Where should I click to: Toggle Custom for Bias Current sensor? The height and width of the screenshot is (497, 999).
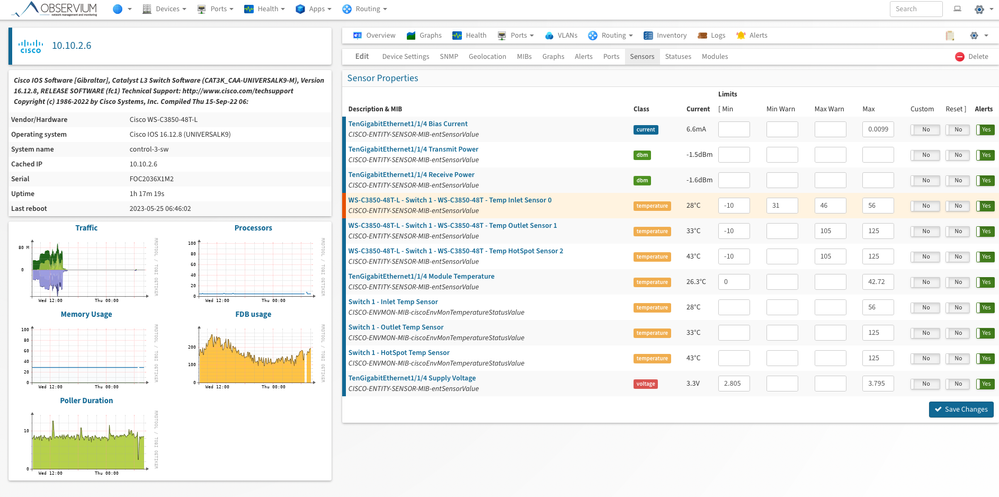coord(925,129)
